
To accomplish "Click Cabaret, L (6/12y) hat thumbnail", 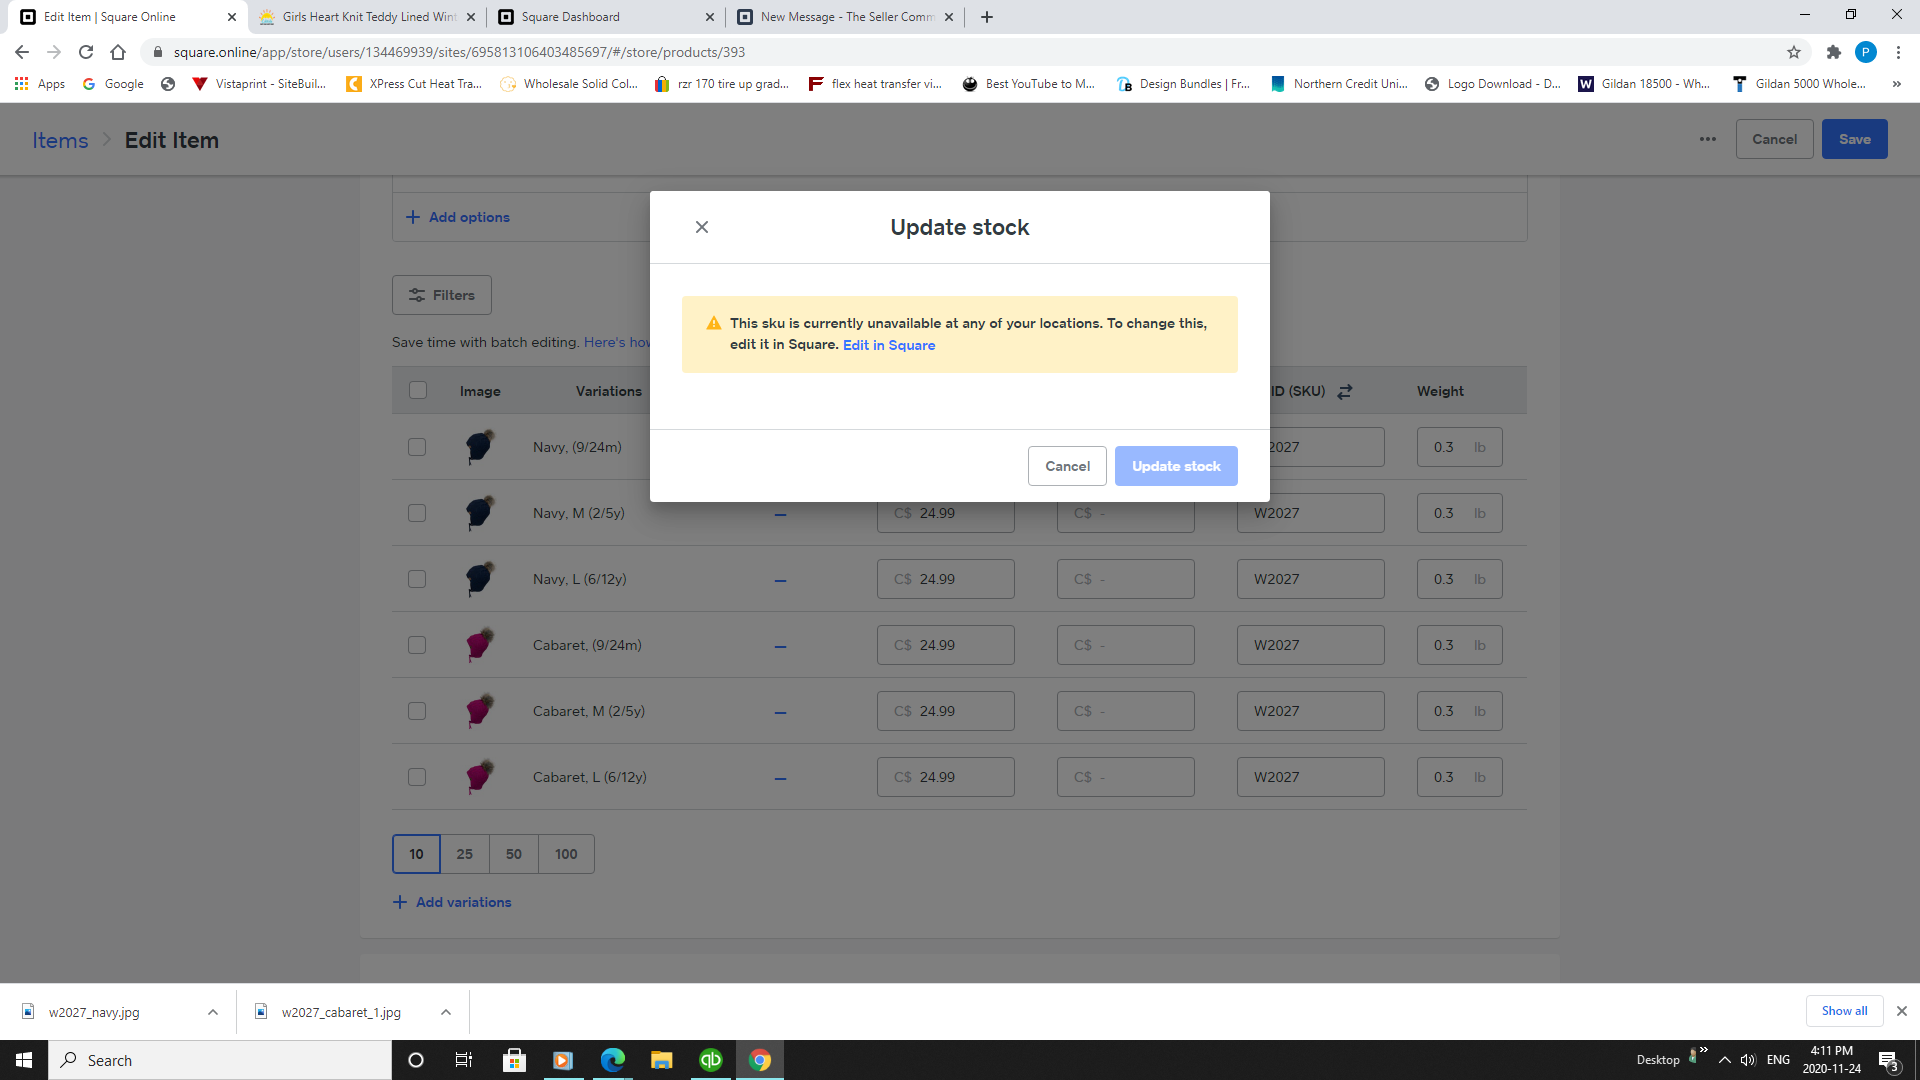I will coord(480,777).
